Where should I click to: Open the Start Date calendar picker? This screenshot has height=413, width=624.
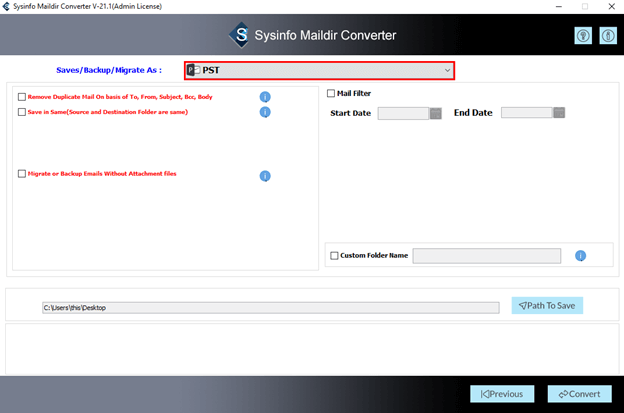pos(436,113)
